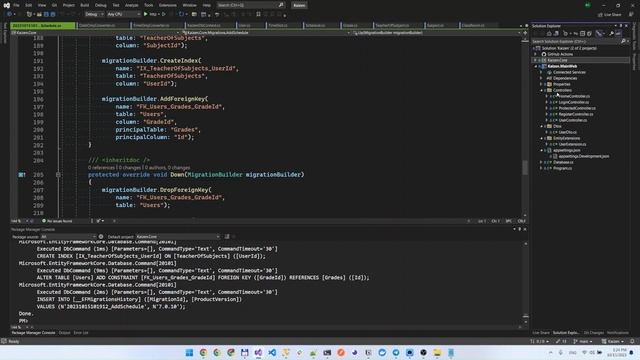Switch to the Output tab
Image resolution: width=640 pixels, height=360 pixels.
pyautogui.click(x=64, y=333)
